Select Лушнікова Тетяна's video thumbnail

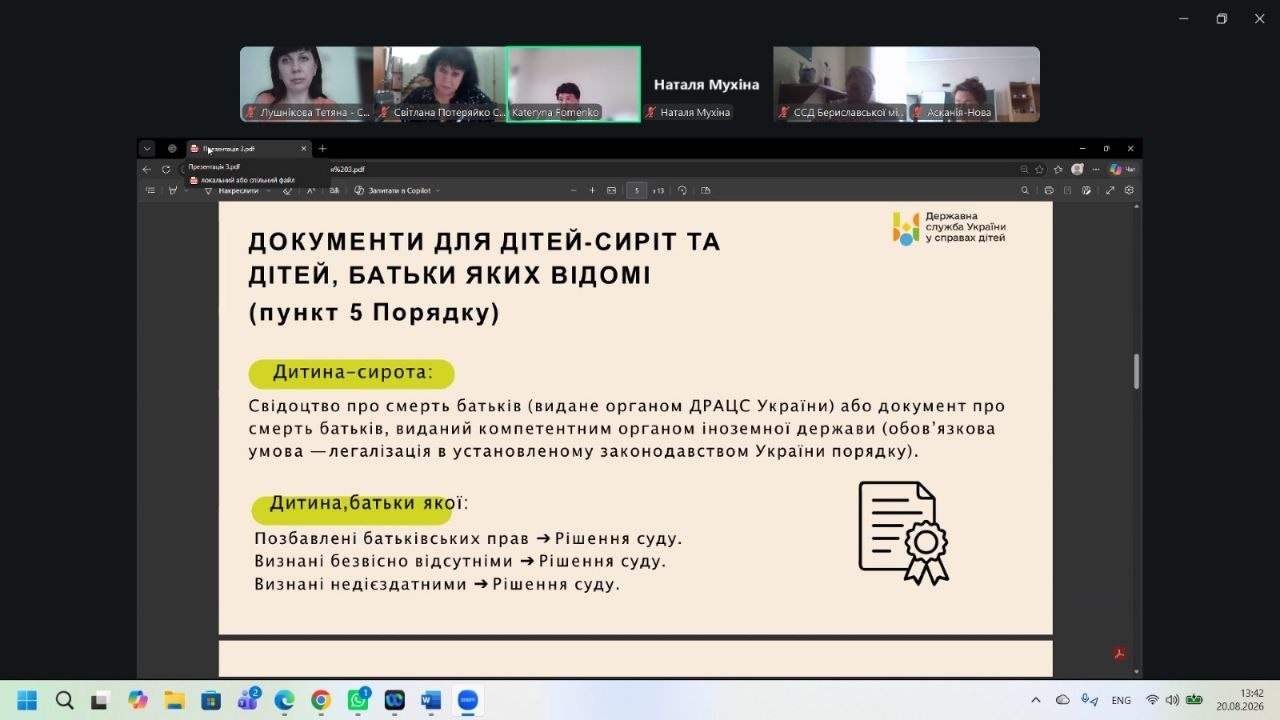[306, 84]
